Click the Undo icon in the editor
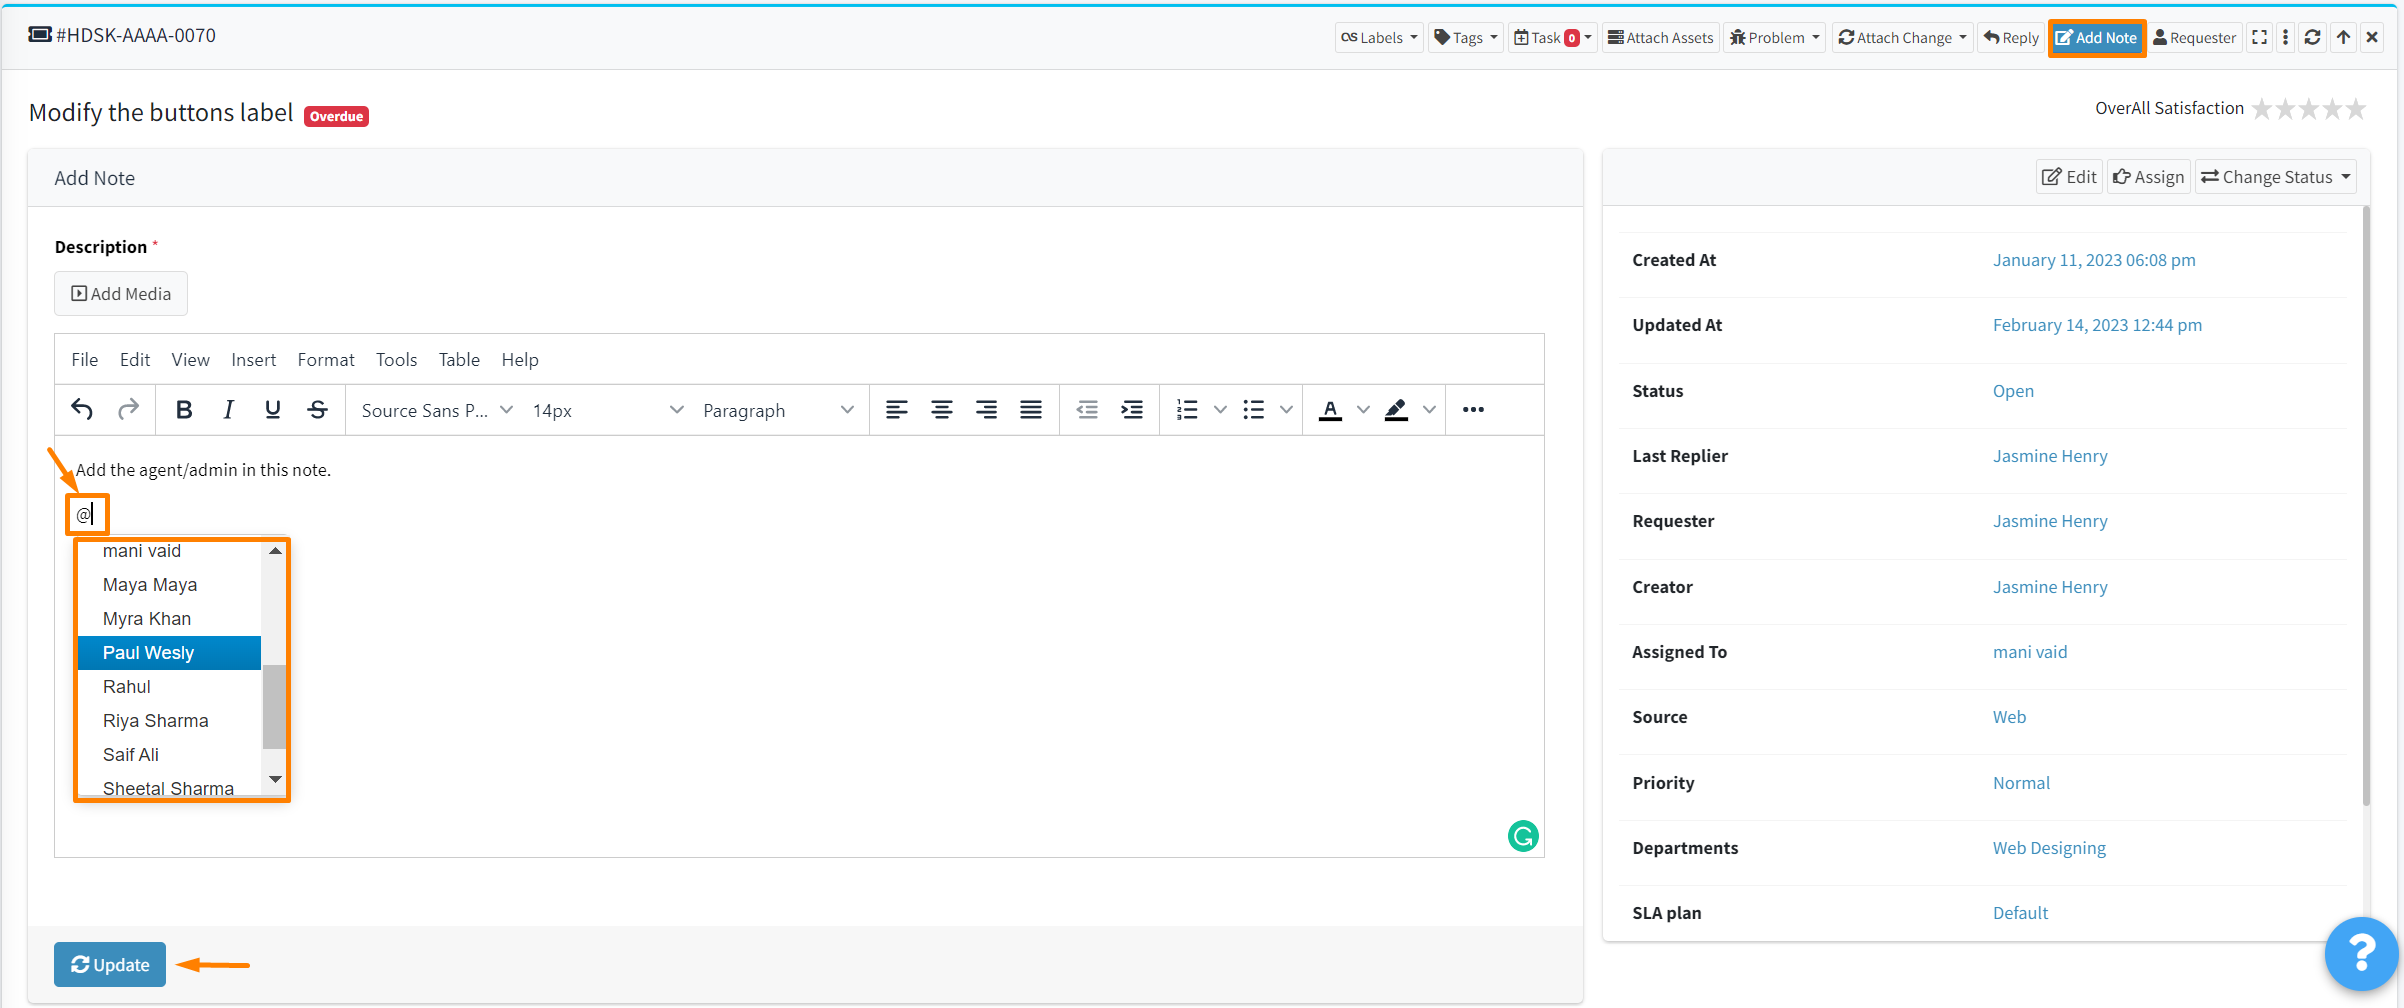Viewport: 2404px width, 1008px height. (x=81, y=409)
